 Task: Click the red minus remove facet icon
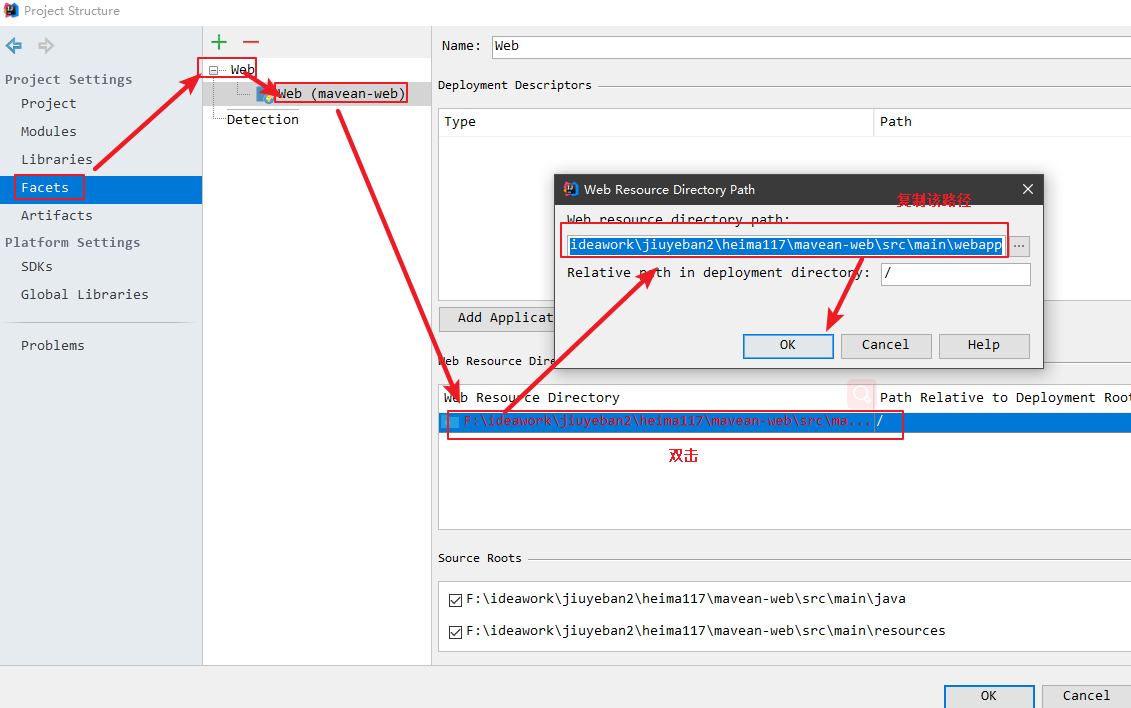click(x=251, y=42)
